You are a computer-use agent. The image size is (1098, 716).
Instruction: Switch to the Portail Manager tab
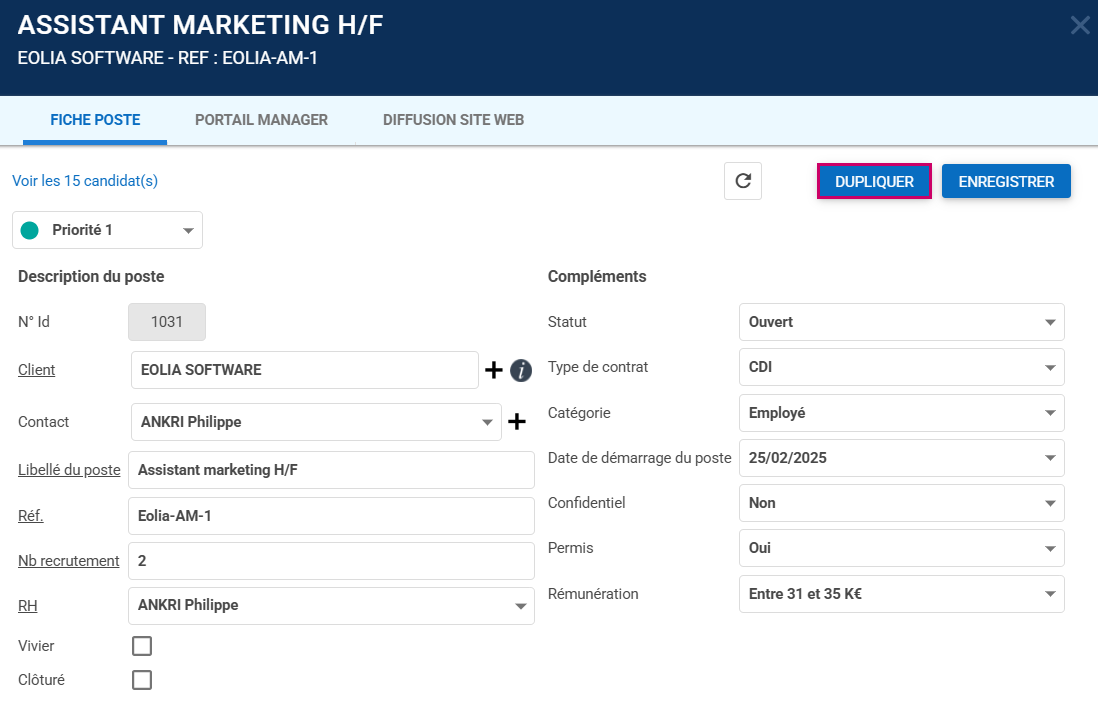(x=261, y=120)
